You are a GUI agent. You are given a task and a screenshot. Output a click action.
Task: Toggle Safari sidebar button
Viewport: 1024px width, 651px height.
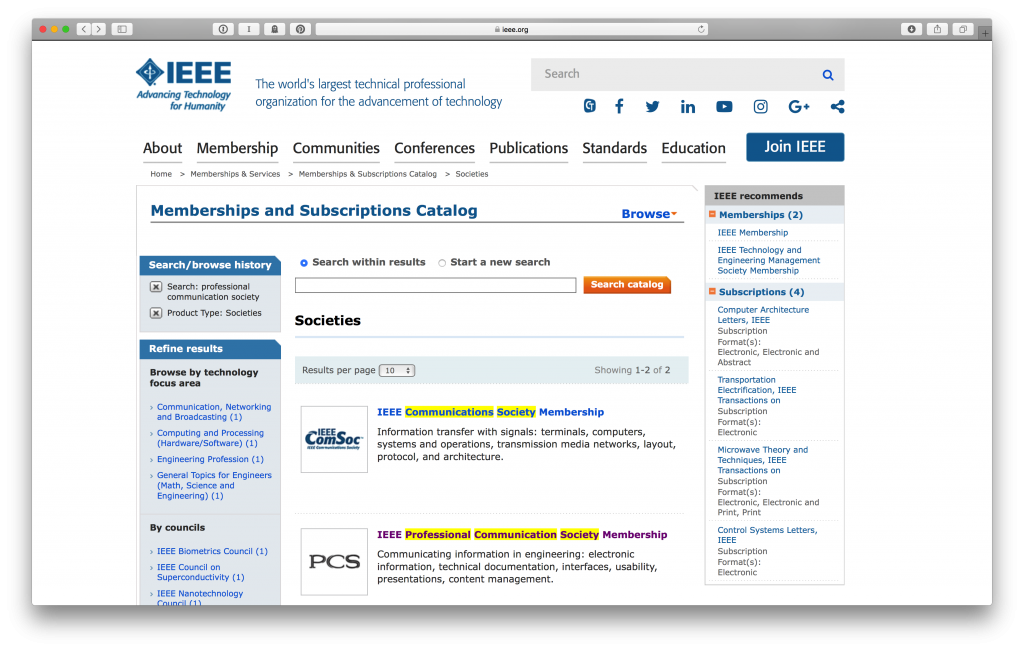click(x=122, y=29)
